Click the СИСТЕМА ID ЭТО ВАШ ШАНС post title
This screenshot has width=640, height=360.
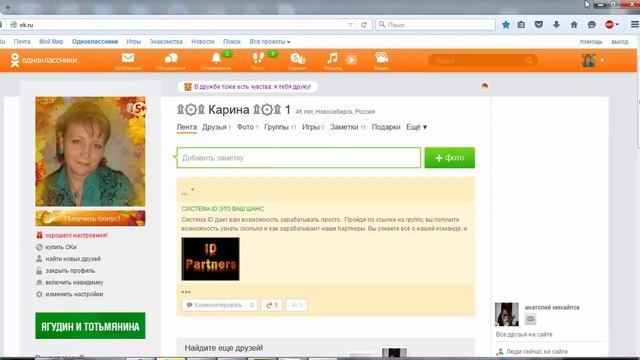[x=222, y=209]
